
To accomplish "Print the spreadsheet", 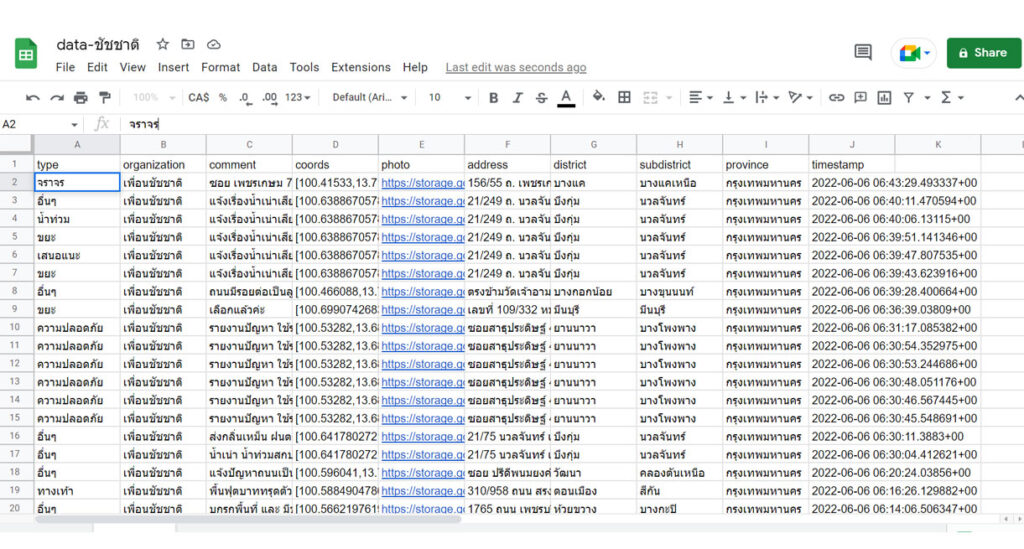I will tap(80, 98).
